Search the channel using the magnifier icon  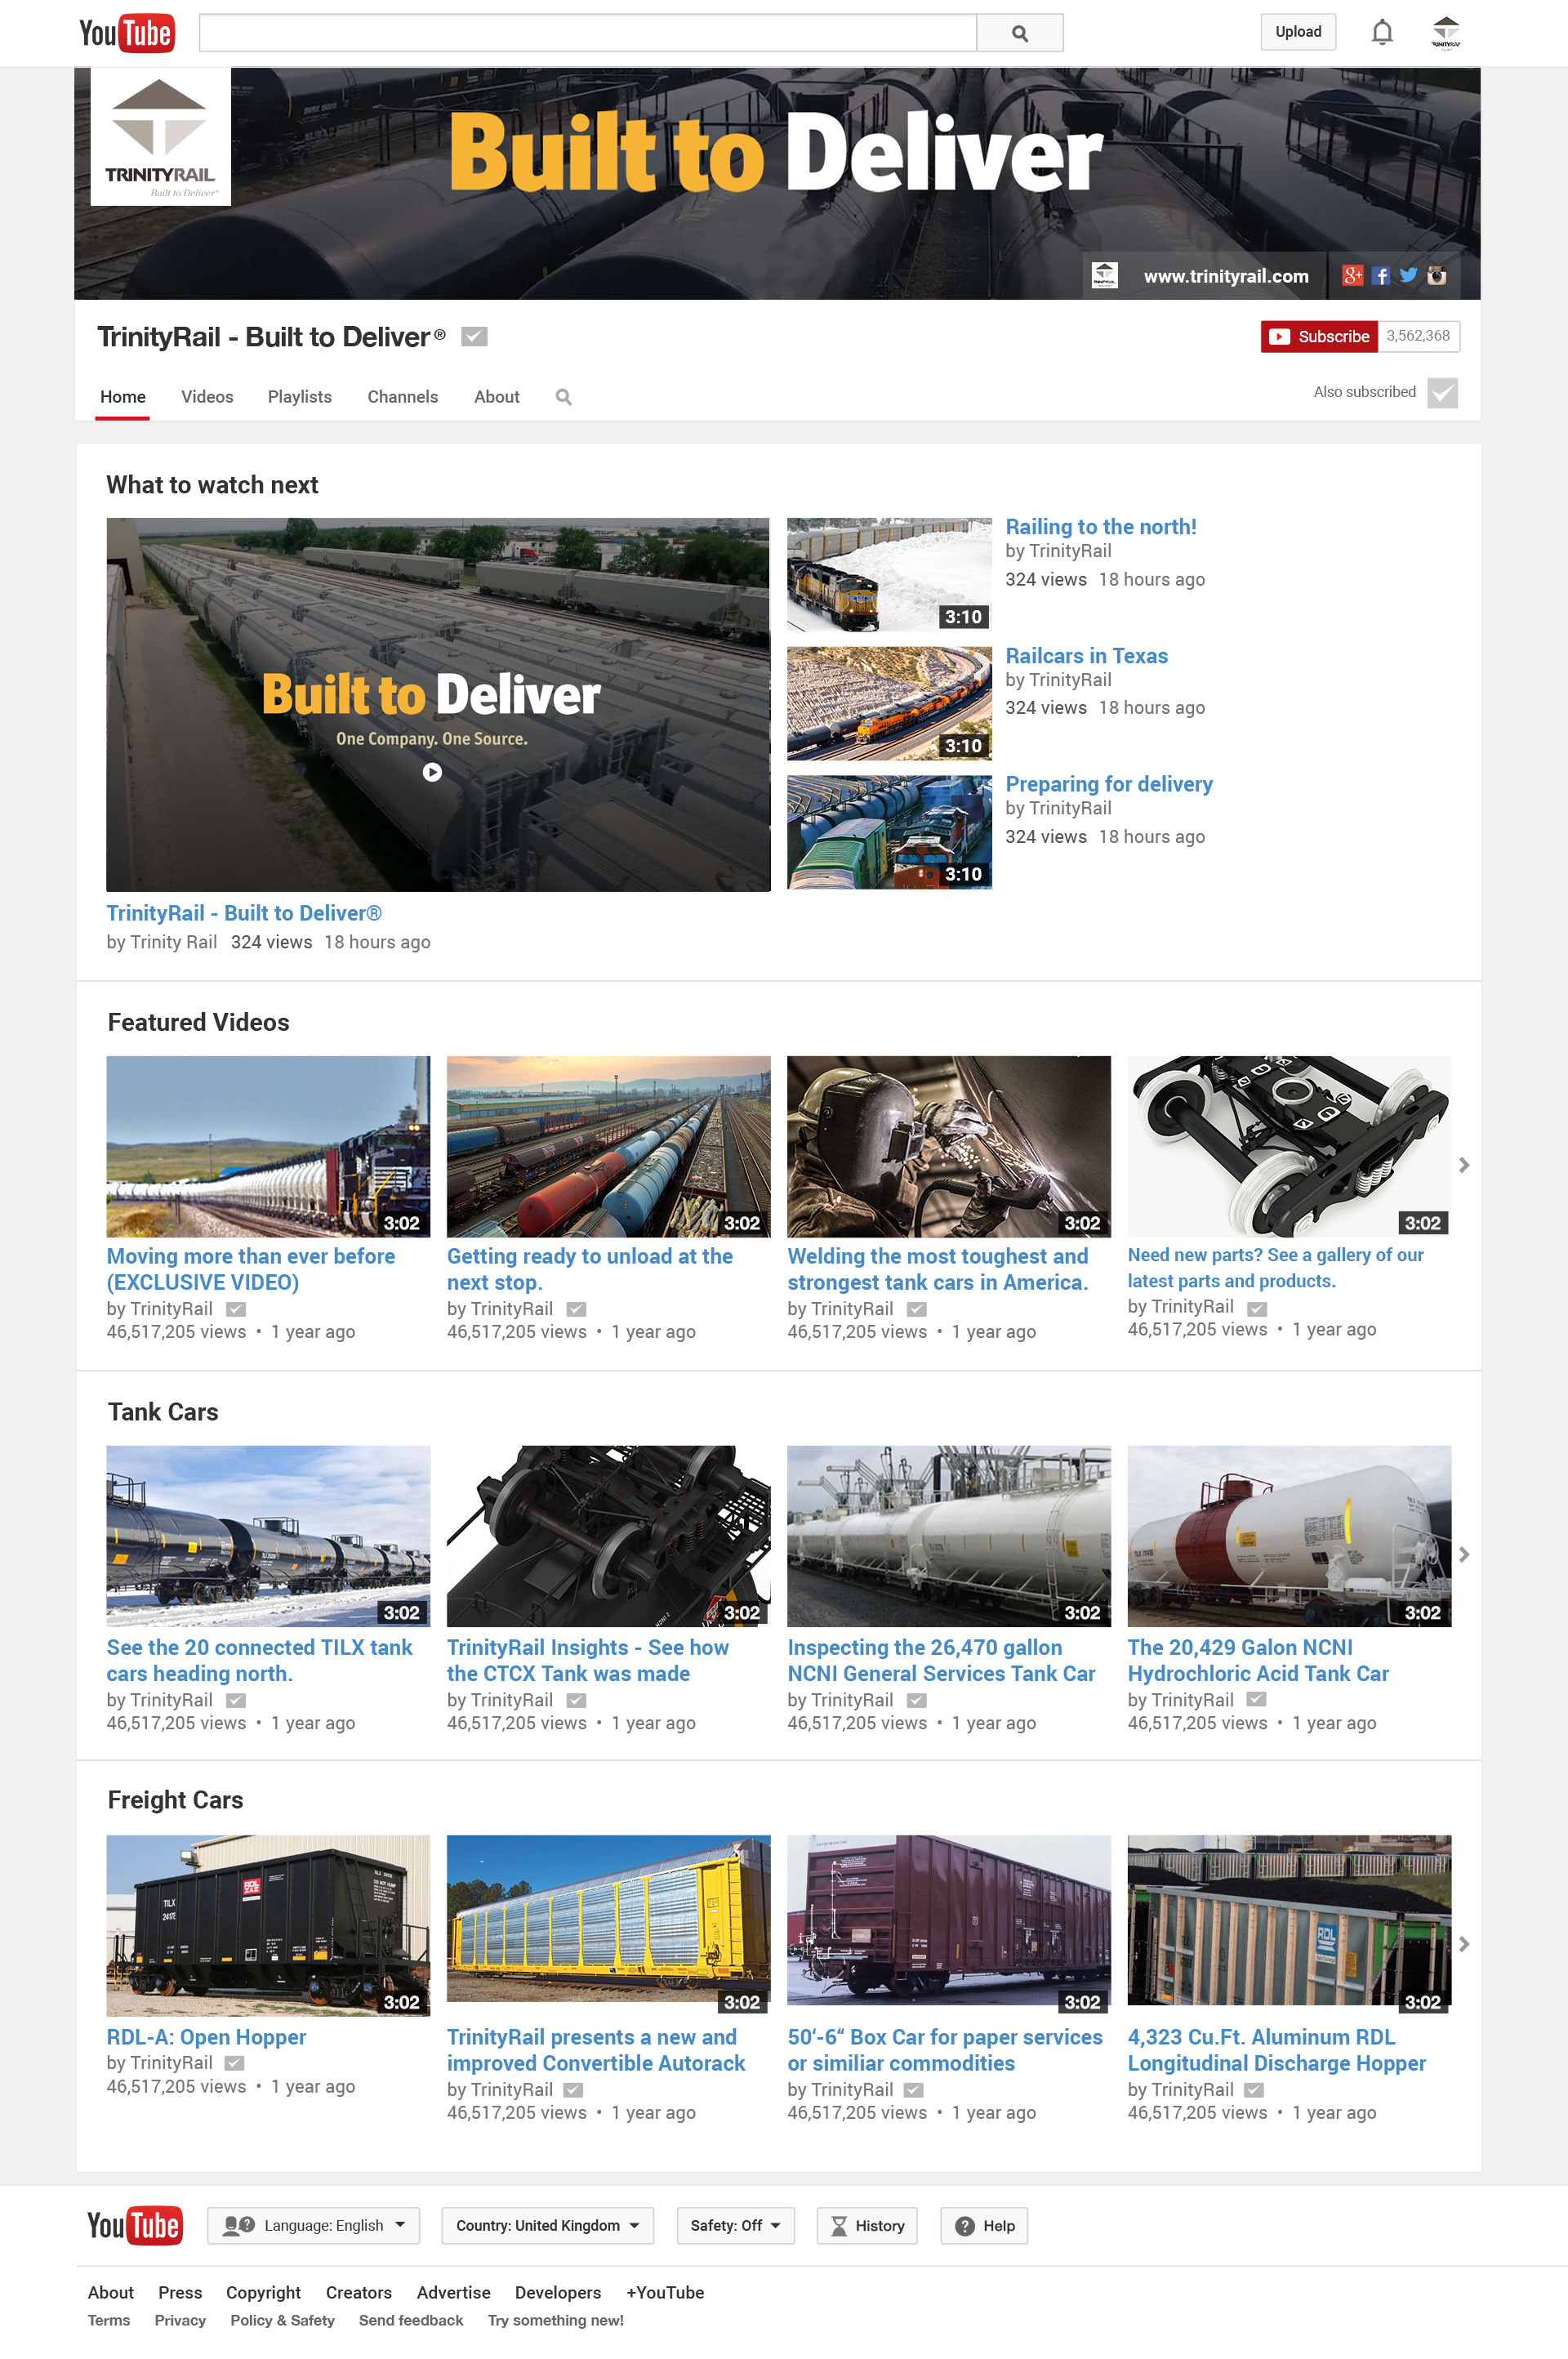pyautogui.click(x=563, y=397)
